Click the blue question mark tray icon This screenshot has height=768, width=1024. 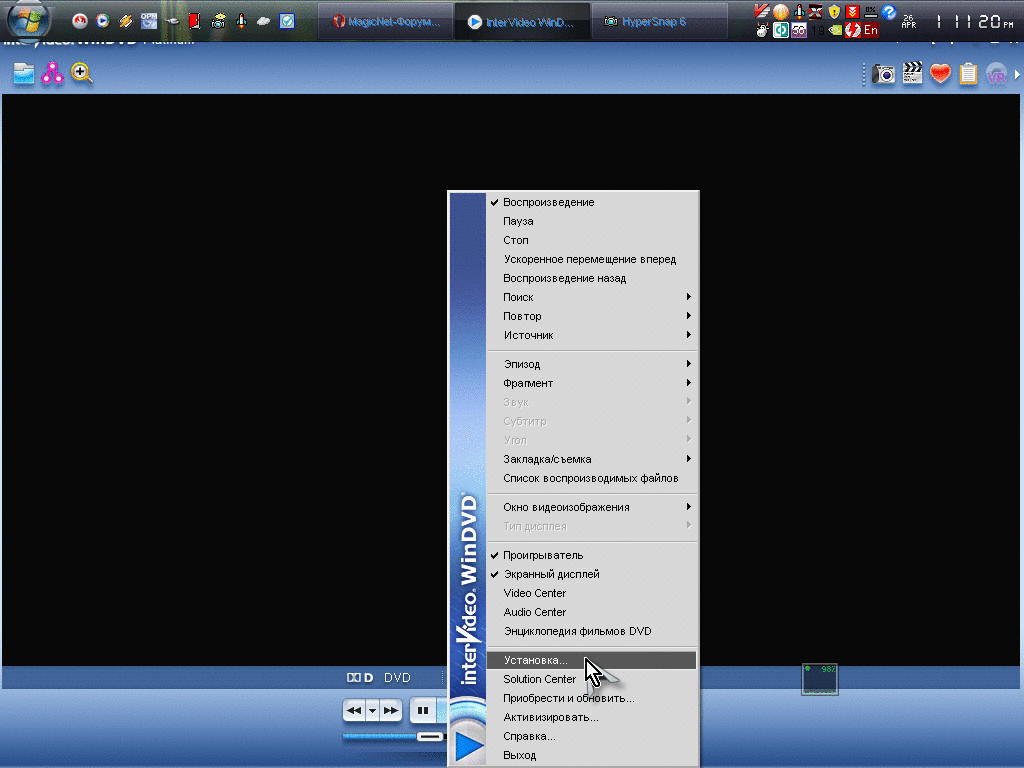pyautogui.click(x=889, y=11)
